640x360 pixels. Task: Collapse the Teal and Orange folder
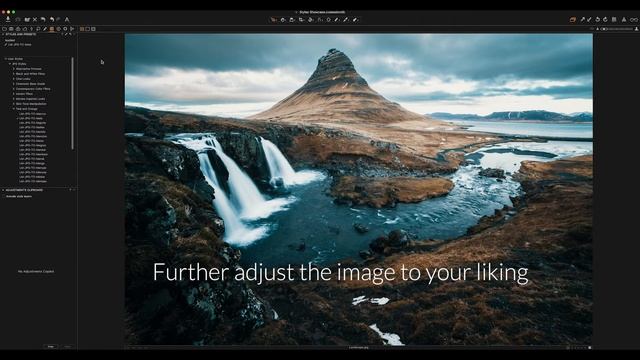click(x=13, y=109)
